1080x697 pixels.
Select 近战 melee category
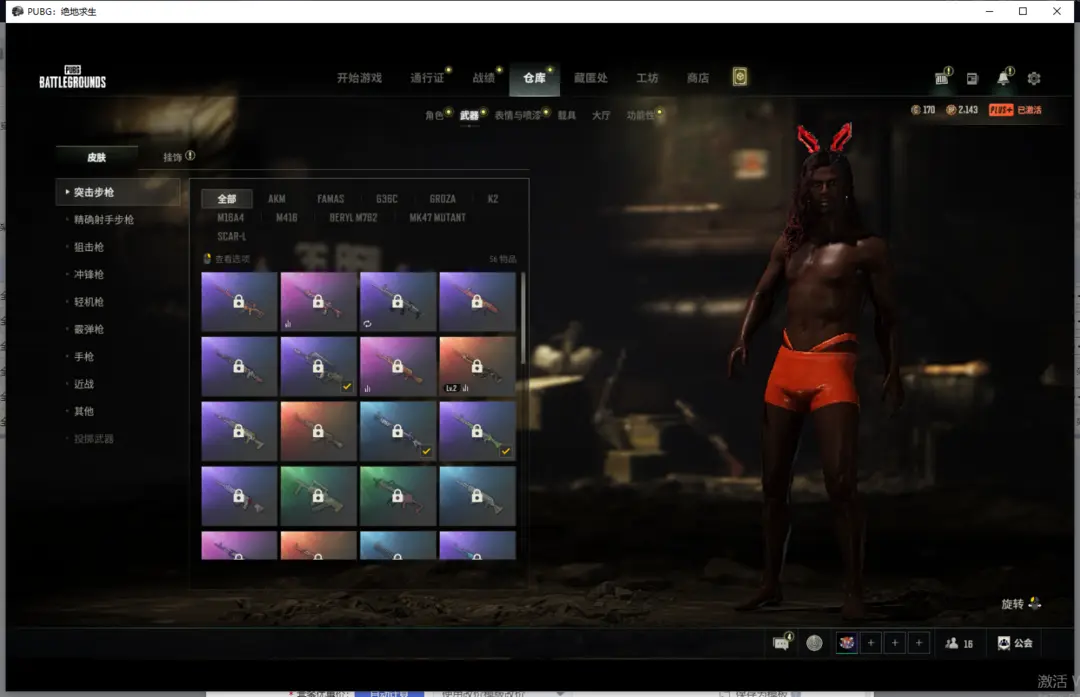(84, 384)
